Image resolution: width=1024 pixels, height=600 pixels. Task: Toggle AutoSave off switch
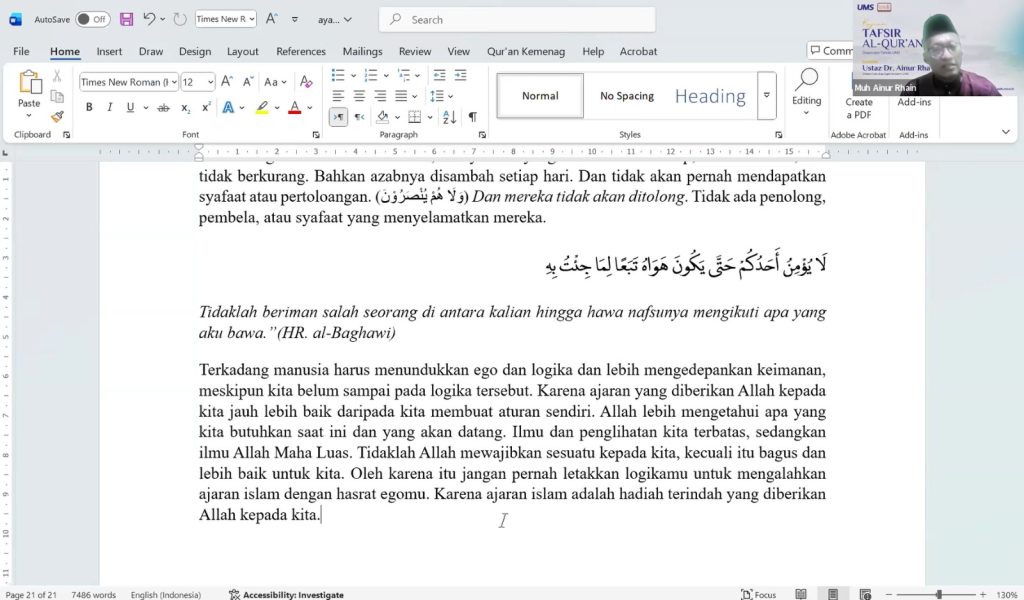point(93,18)
